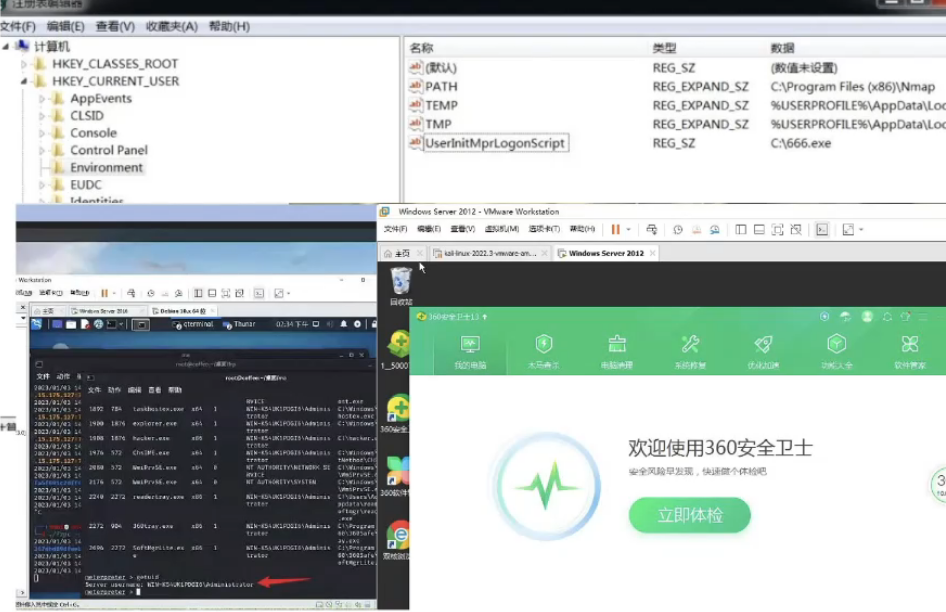Screen dimensions: 946x612
Task: Expand the Console key arrow
Action: pos(42,133)
